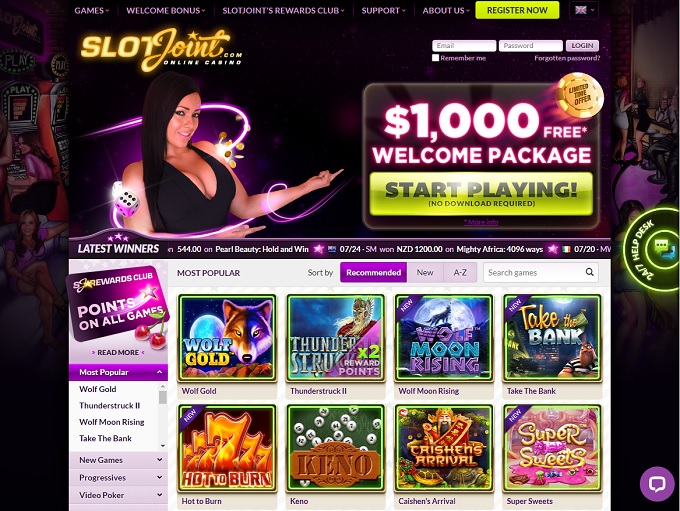Open the Games menu
This screenshot has width=680, height=511.
pyautogui.click(x=92, y=10)
